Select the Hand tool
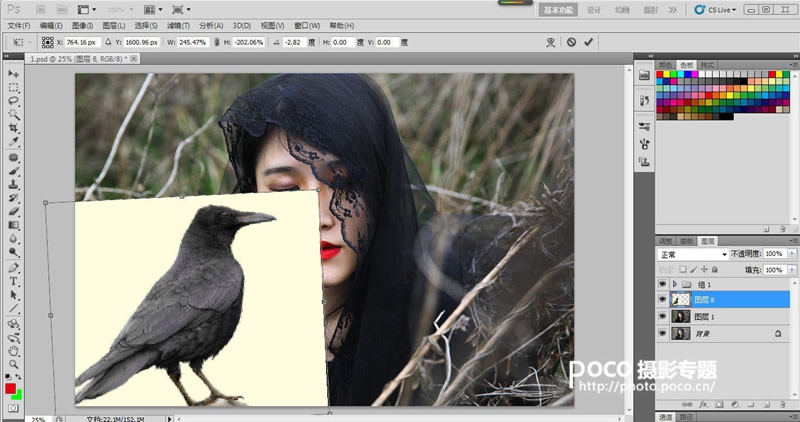This screenshot has width=800, height=422. click(x=13, y=351)
